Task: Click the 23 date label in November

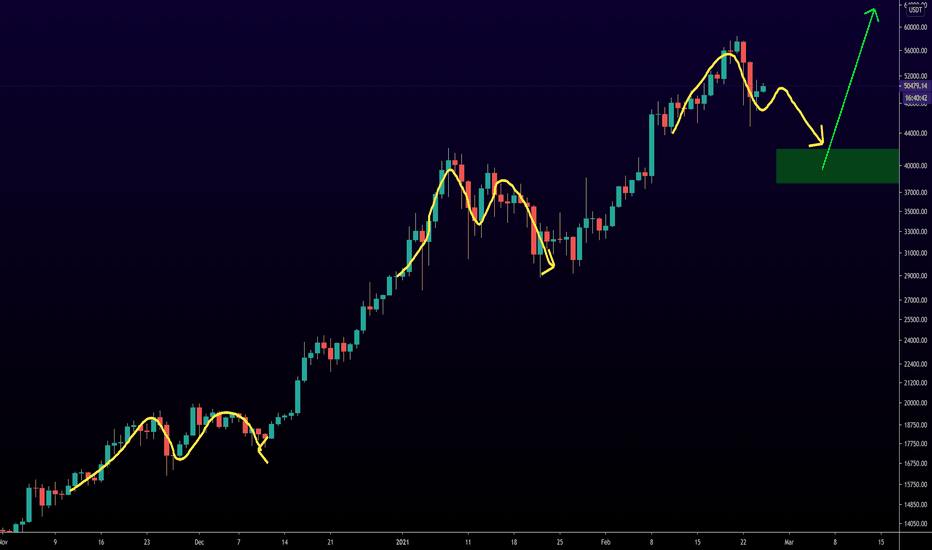Action: 147,542
